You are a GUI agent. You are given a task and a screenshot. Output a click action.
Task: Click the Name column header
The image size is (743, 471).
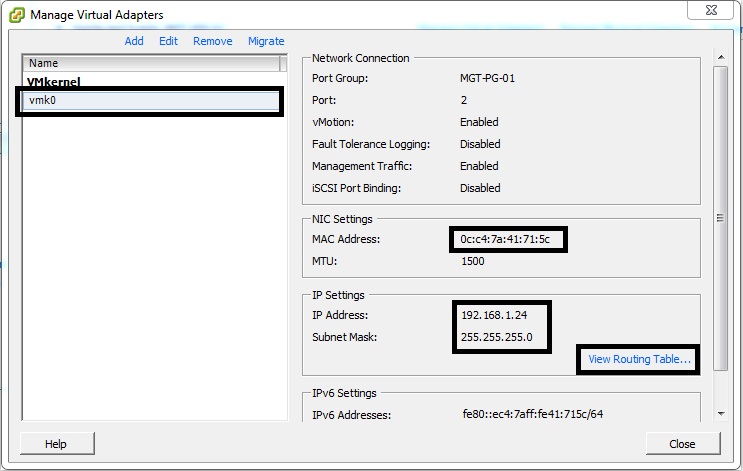click(x=150, y=63)
